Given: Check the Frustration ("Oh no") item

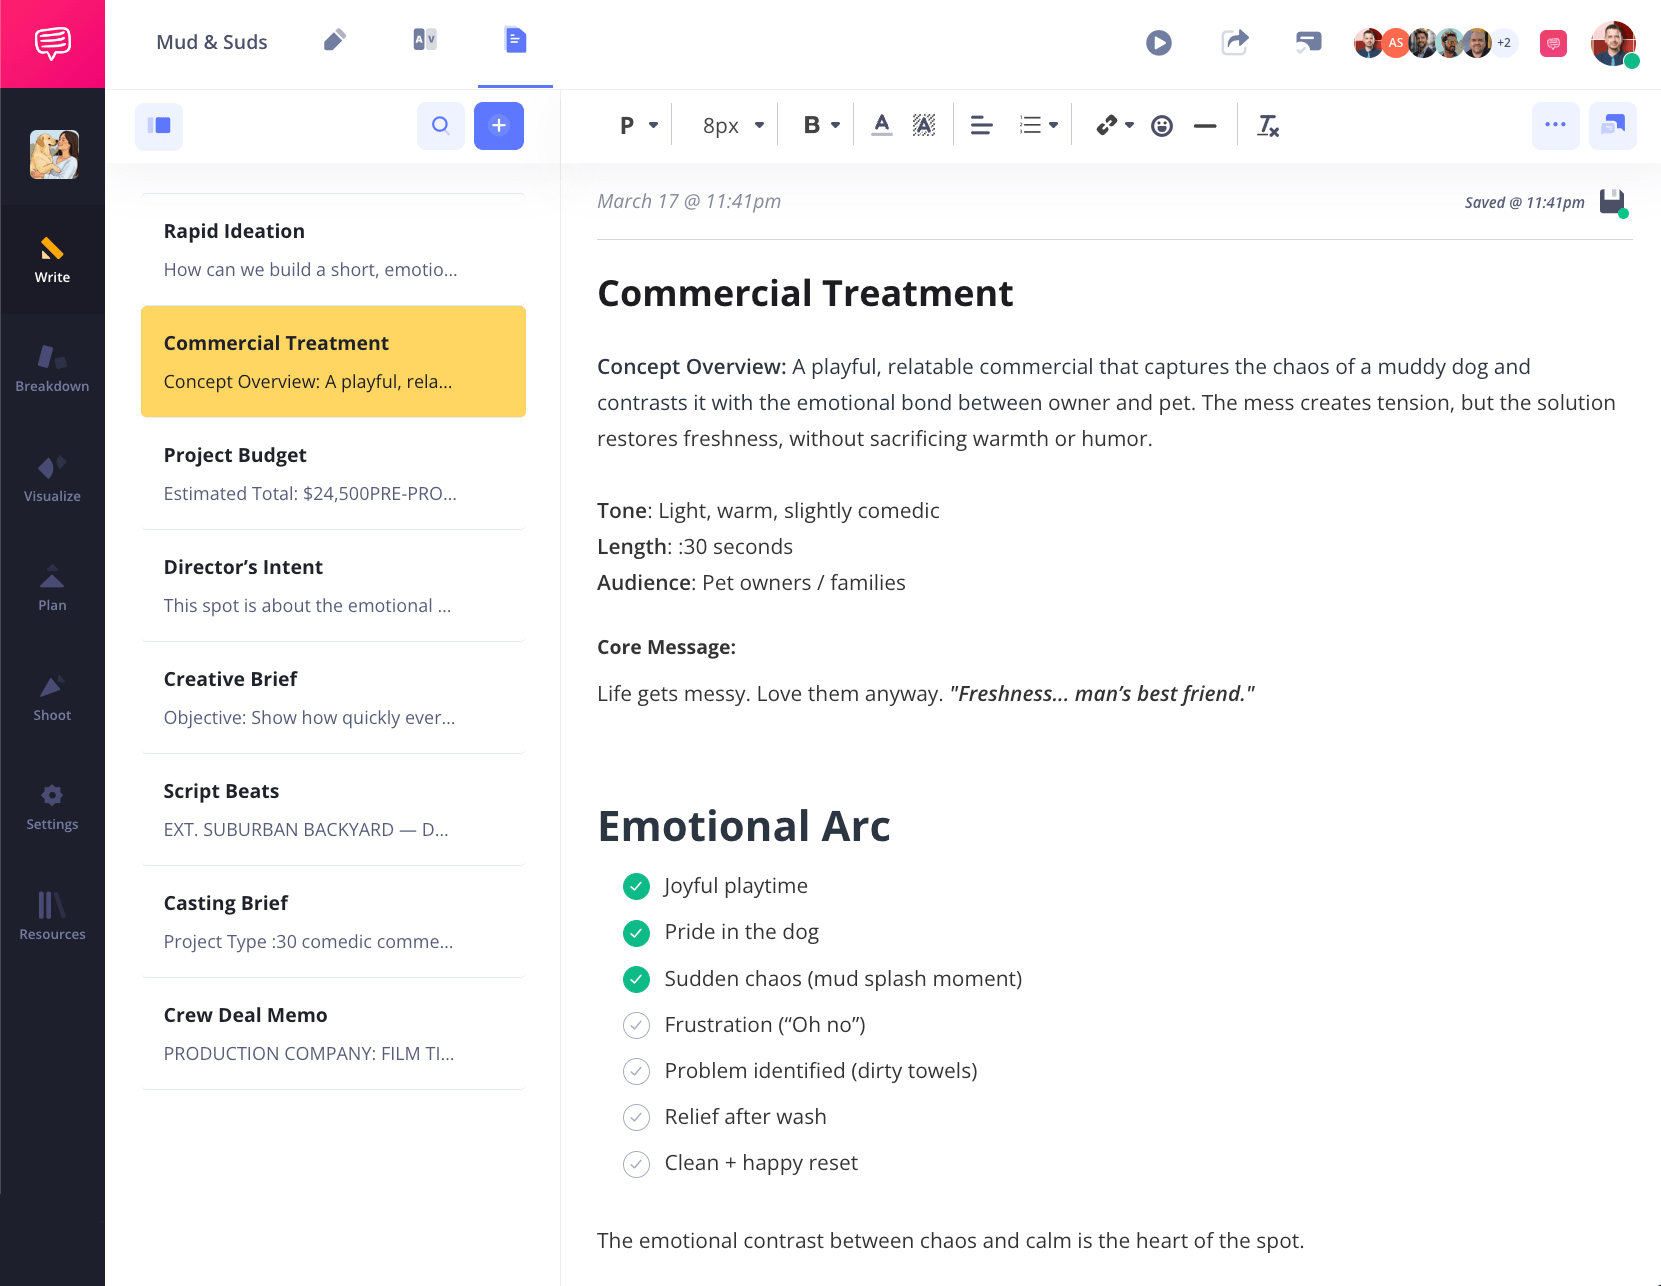Looking at the screenshot, I should click(x=636, y=1025).
